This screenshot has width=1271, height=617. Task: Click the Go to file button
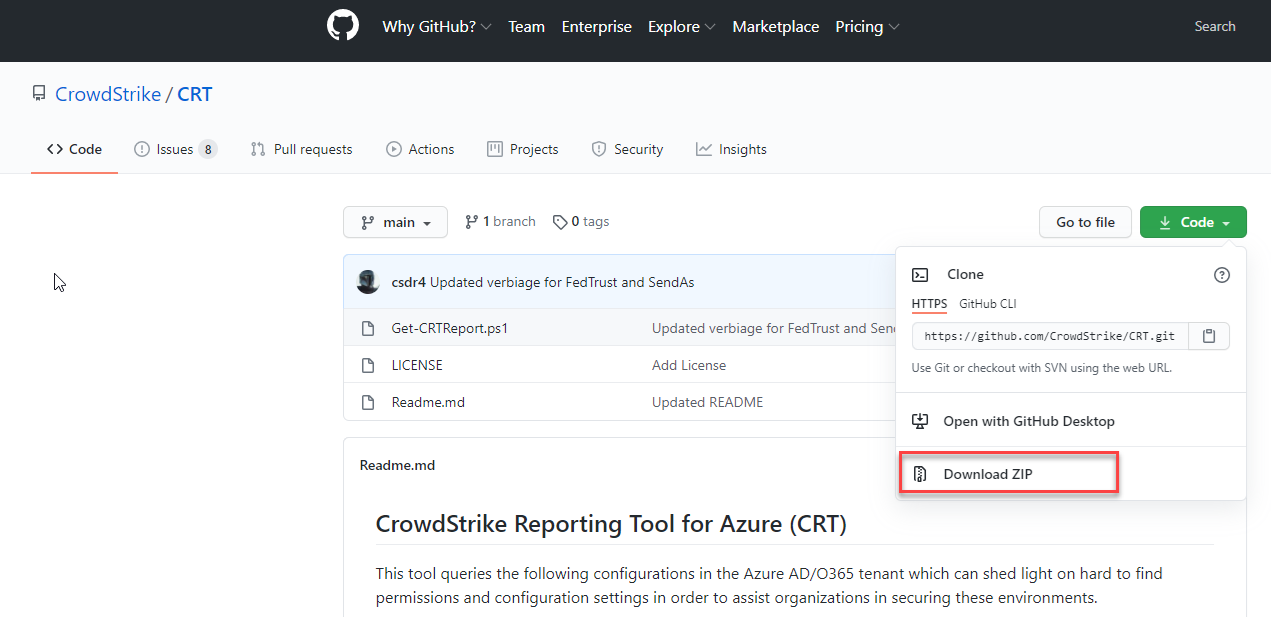point(1085,222)
